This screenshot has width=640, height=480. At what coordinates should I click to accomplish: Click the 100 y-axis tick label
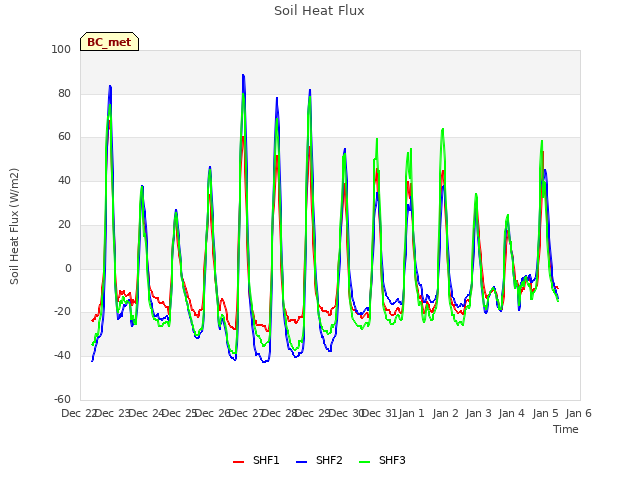61,49
